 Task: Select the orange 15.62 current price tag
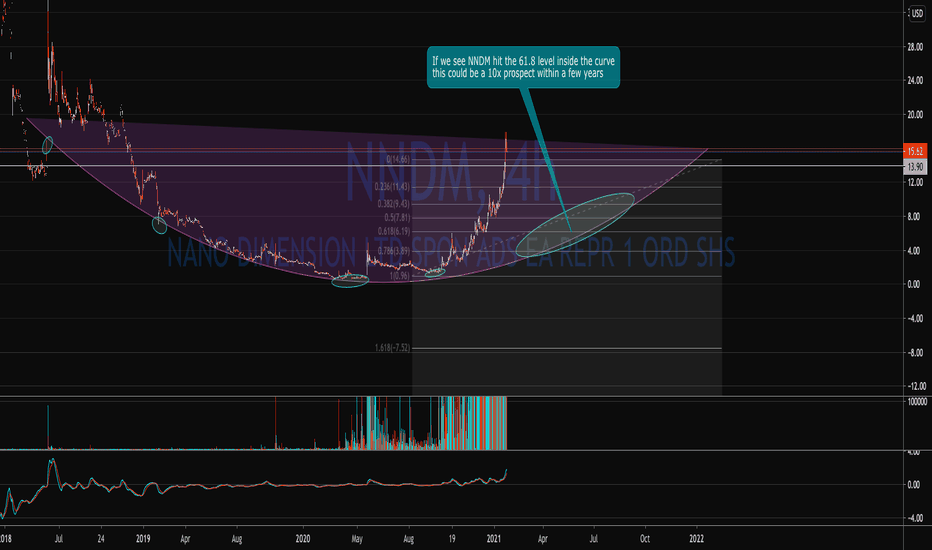click(x=915, y=151)
